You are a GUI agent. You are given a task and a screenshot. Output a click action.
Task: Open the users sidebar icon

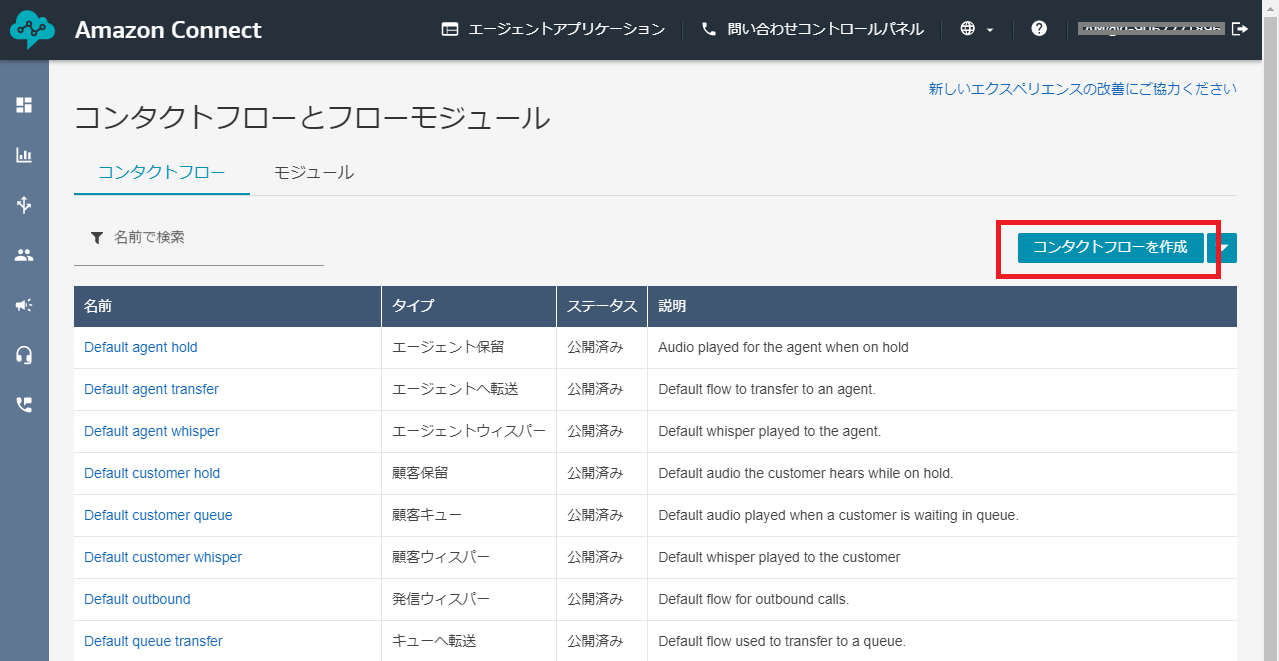pos(24,255)
